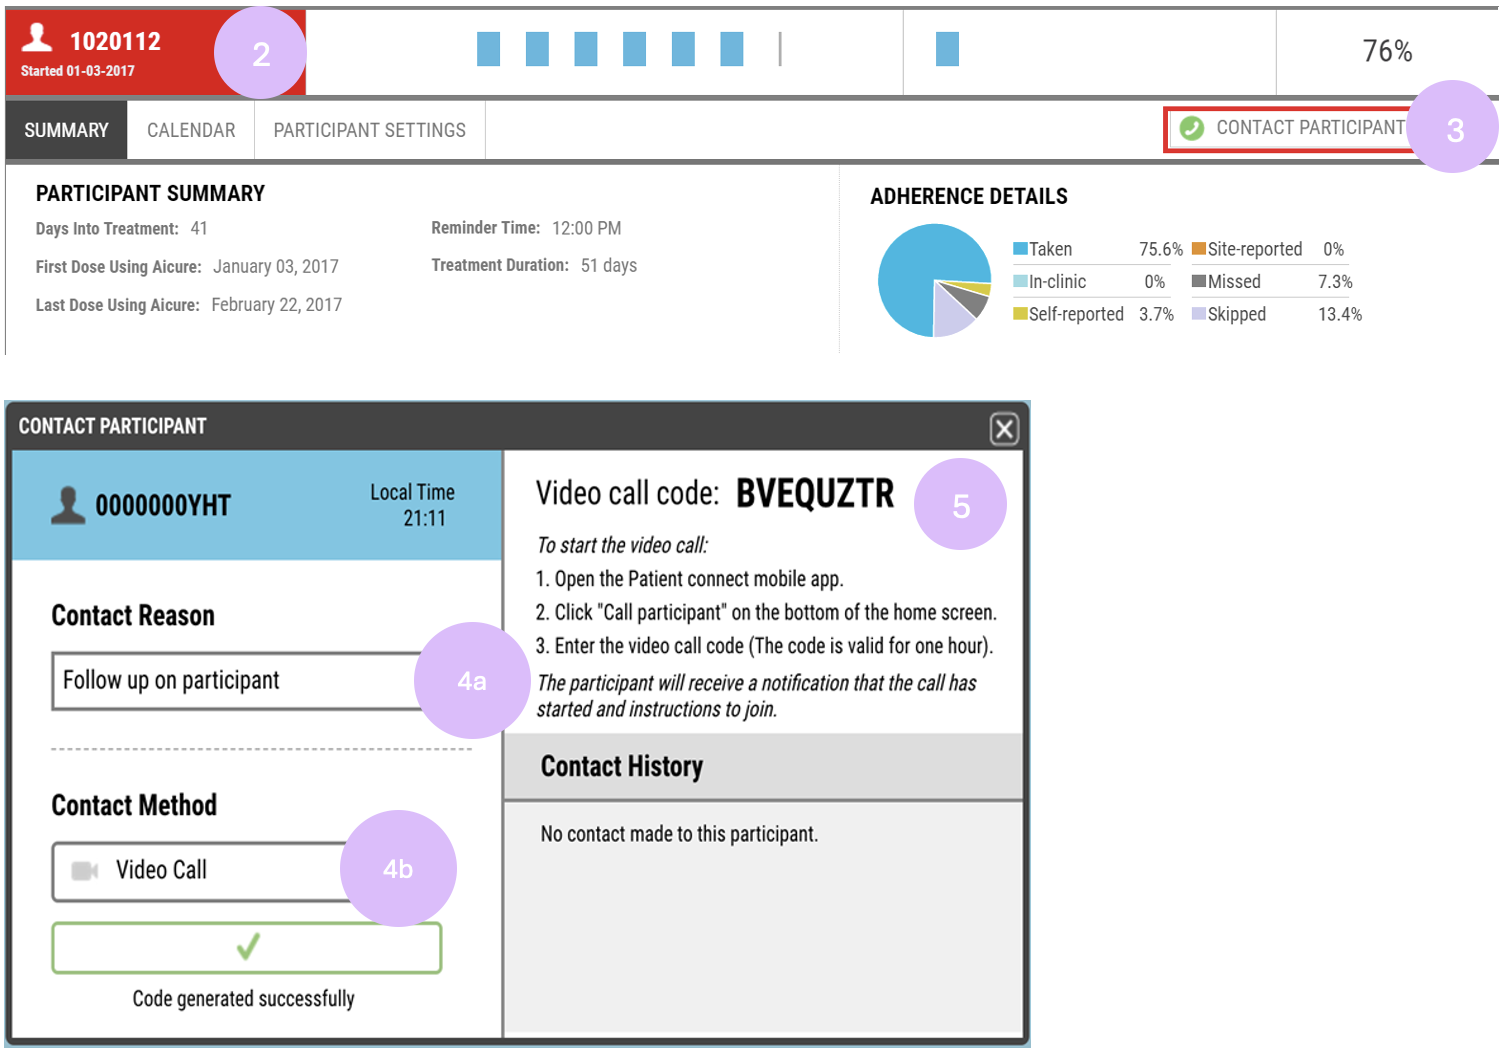1500x1054 pixels.
Task: Click the participant avatar icon beside 1020112
Action: coord(37,37)
